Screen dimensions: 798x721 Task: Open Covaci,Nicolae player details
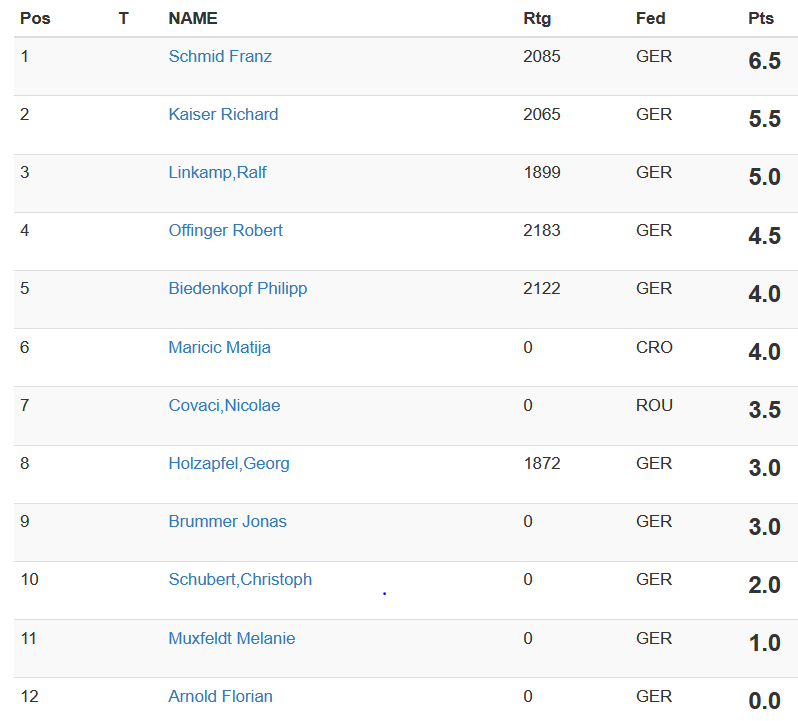(224, 406)
